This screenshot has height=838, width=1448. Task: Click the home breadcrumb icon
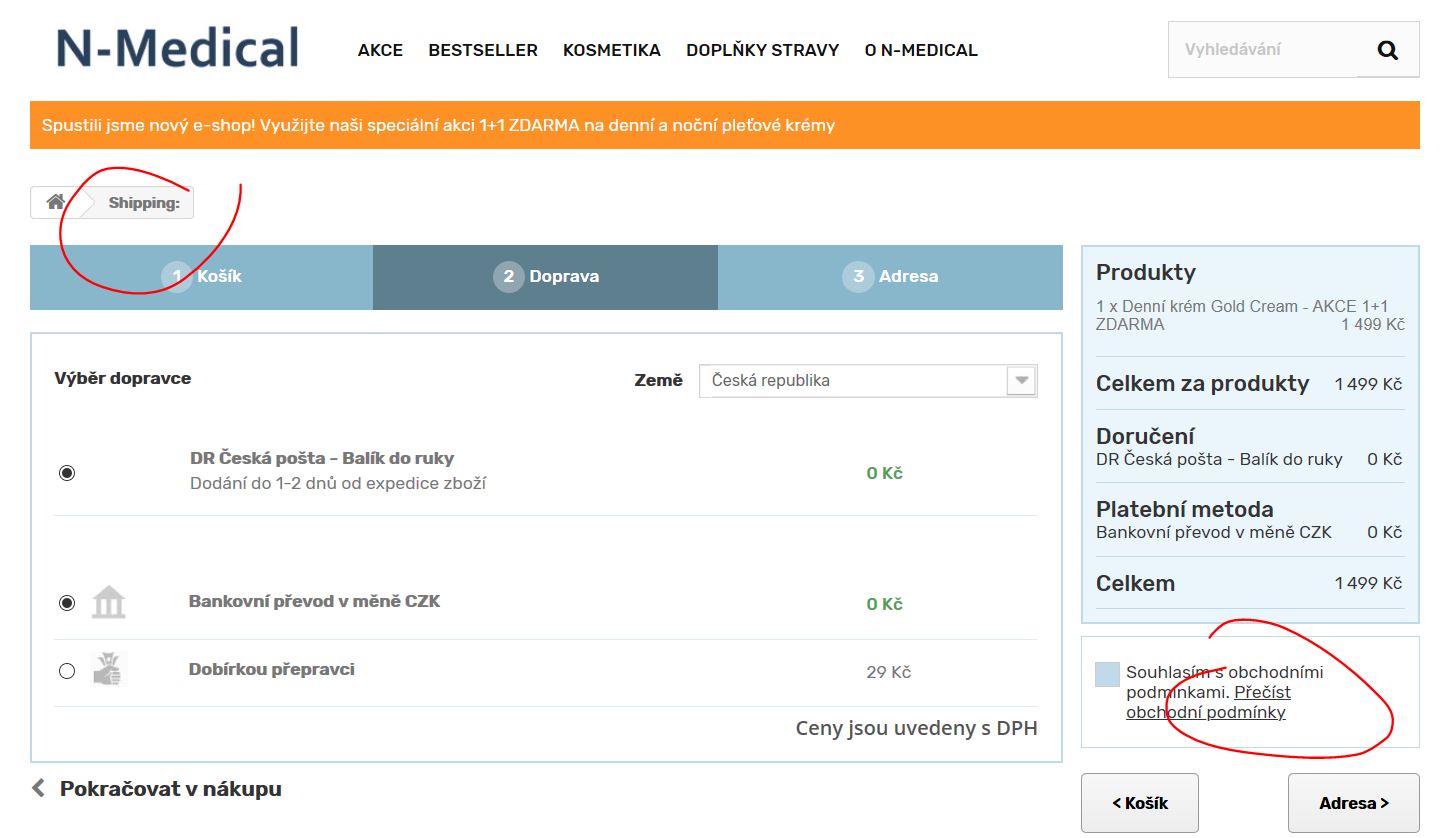tap(56, 203)
